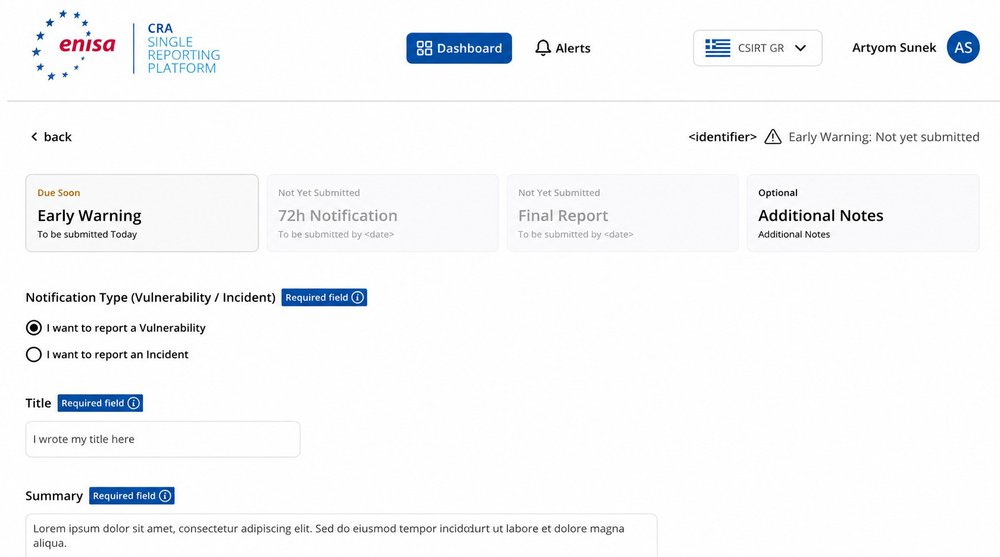The image size is (1000, 557).
Task: Click the warning triangle status icon
Action: pos(772,137)
